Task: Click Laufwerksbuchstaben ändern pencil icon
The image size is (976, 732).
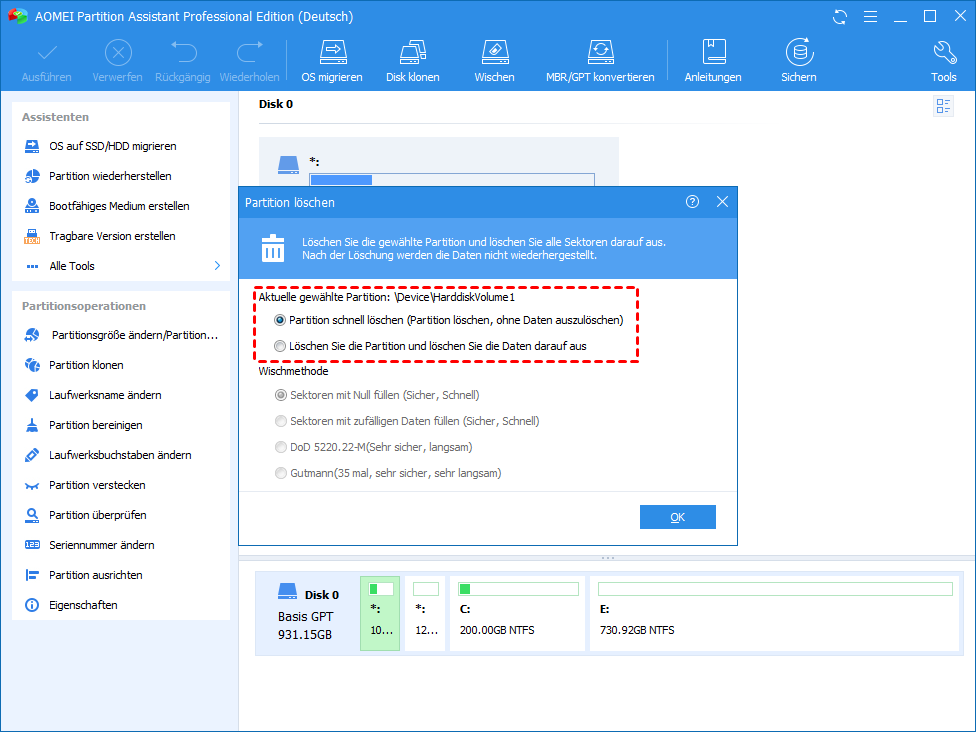Action: [32, 455]
